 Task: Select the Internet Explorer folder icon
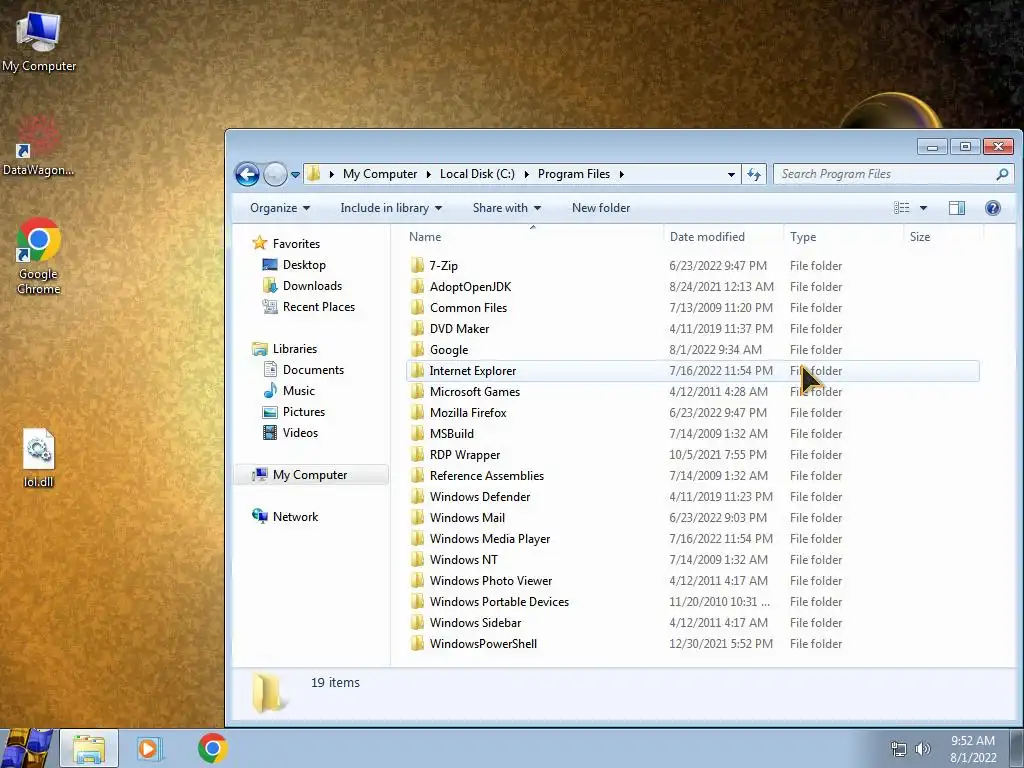coord(417,370)
